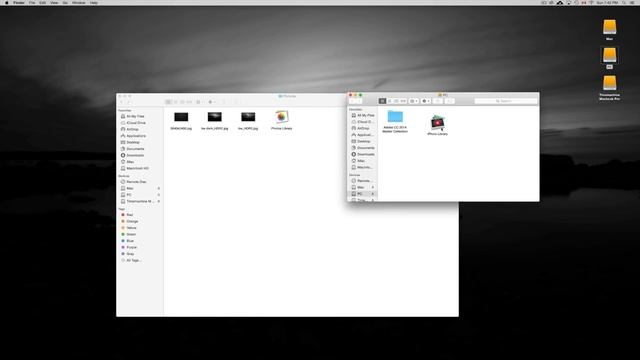
Task: Select Blue tag in Pictures window sidebar
Action: [127, 241]
